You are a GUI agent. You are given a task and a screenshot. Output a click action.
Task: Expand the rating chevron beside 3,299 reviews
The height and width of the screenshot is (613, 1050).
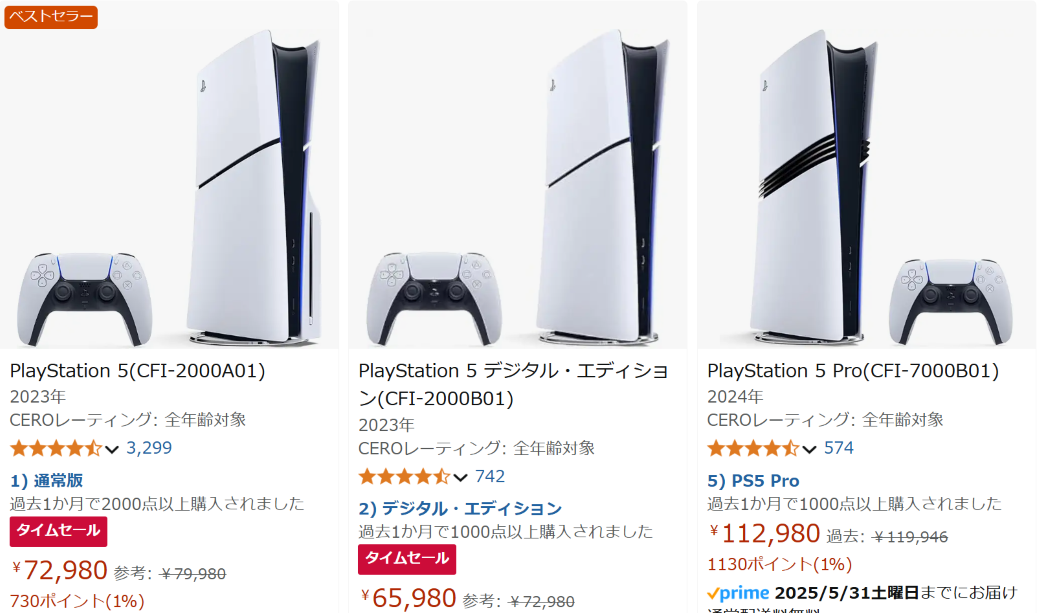point(112,450)
